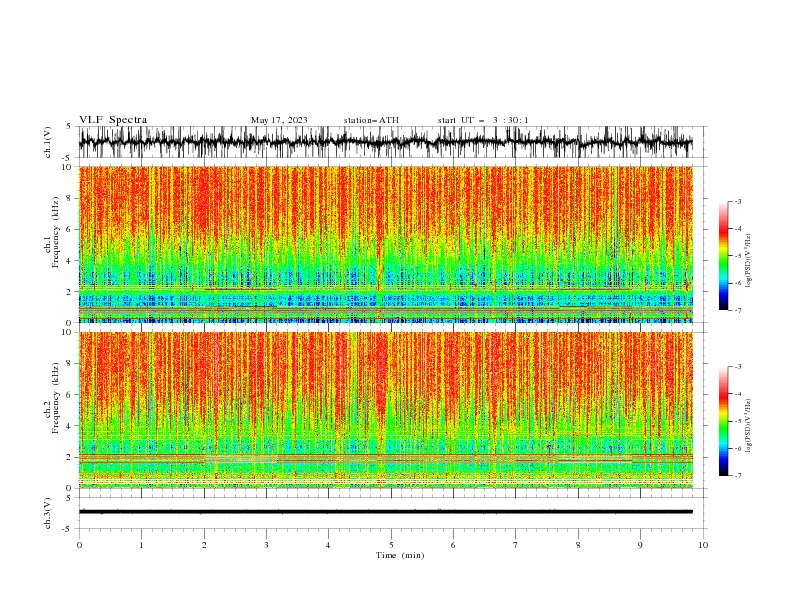792x612 pixels.
Task: Click time axis tick label '10'
Action: (703, 545)
